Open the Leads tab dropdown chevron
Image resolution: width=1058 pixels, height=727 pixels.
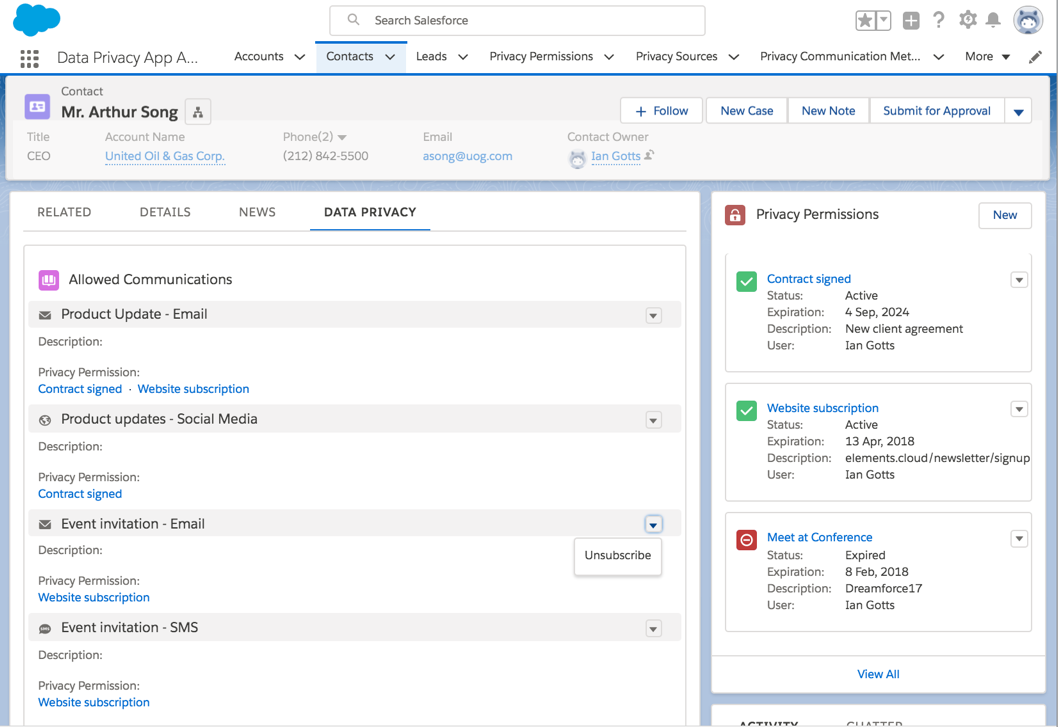(463, 57)
